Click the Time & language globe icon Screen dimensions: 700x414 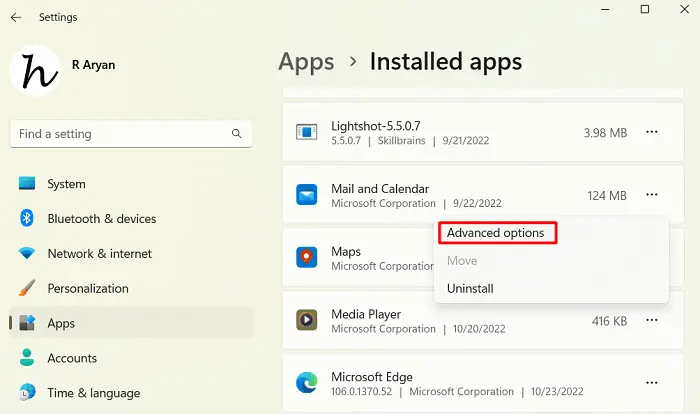pyautogui.click(x=27, y=392)
